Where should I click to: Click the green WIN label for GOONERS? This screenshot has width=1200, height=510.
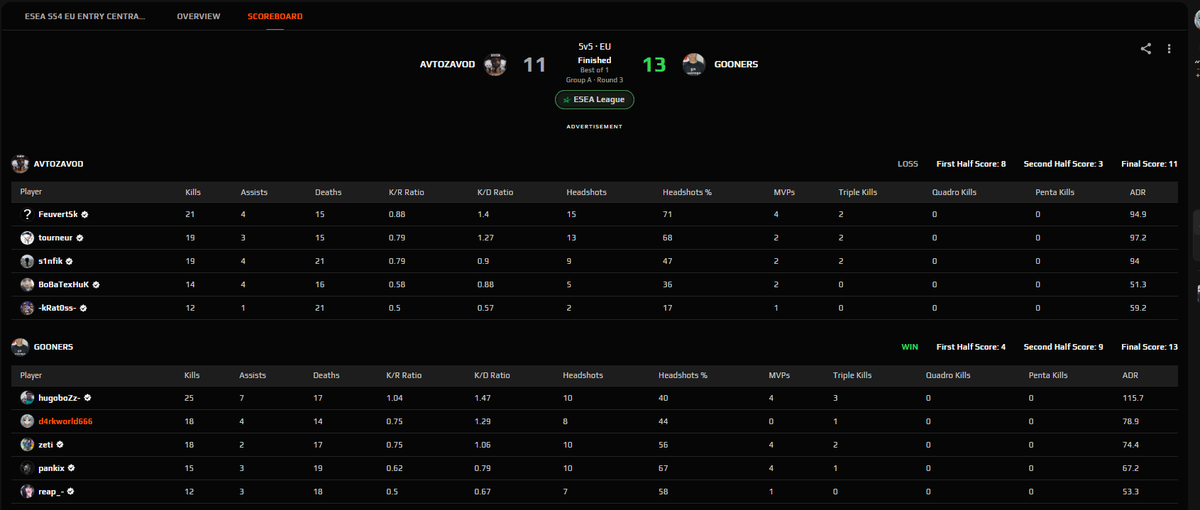click(x=910, y=347)
